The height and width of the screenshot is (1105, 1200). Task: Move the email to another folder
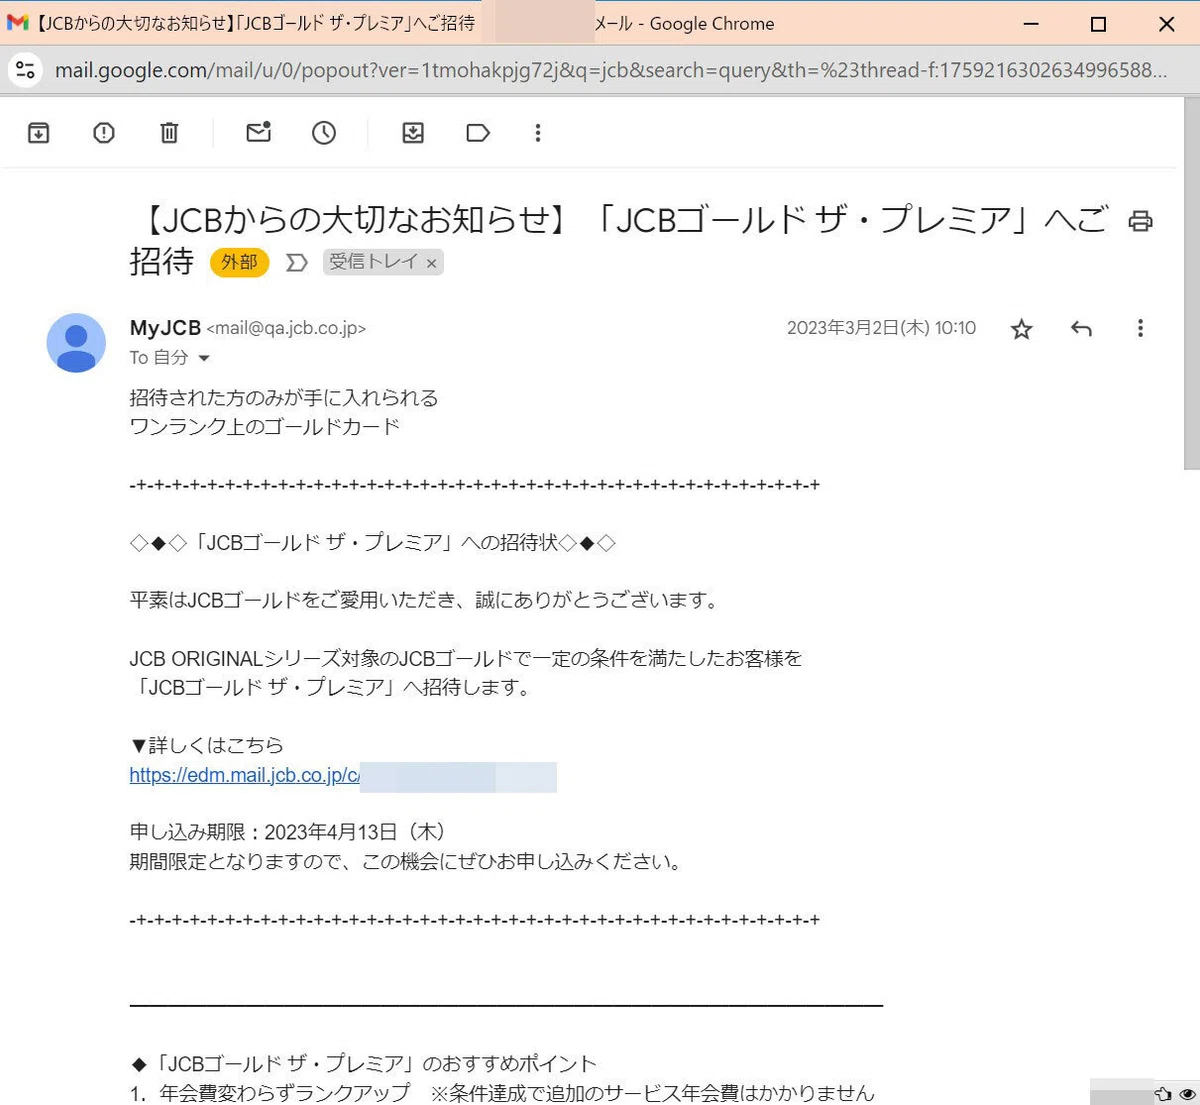pyautogui.click(x=413, y=132)
